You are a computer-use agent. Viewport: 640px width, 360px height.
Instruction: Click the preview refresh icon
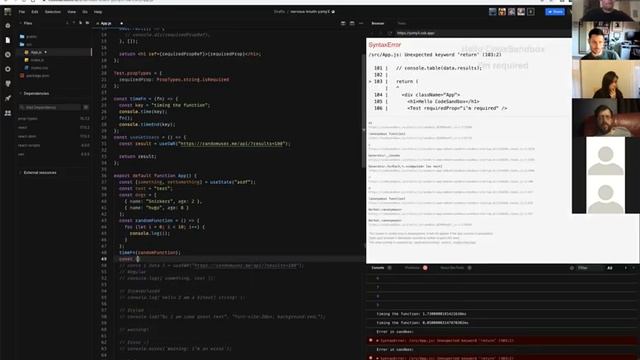(x=390, y=33)
